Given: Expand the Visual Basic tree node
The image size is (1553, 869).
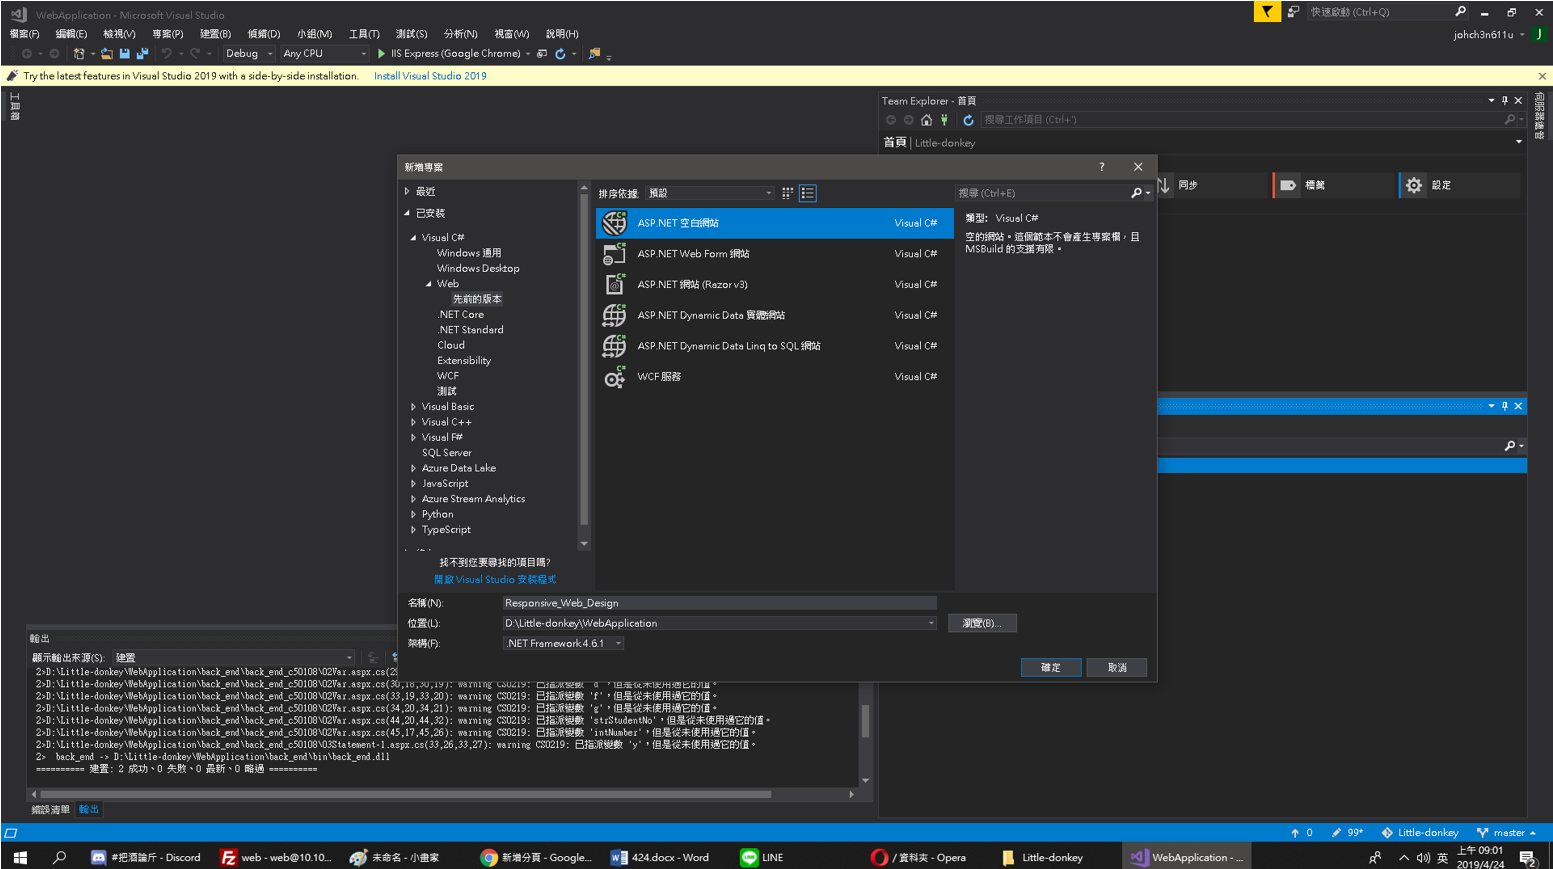Looking at the screenshot, I should pyautogui.click(x=413, y=407).
